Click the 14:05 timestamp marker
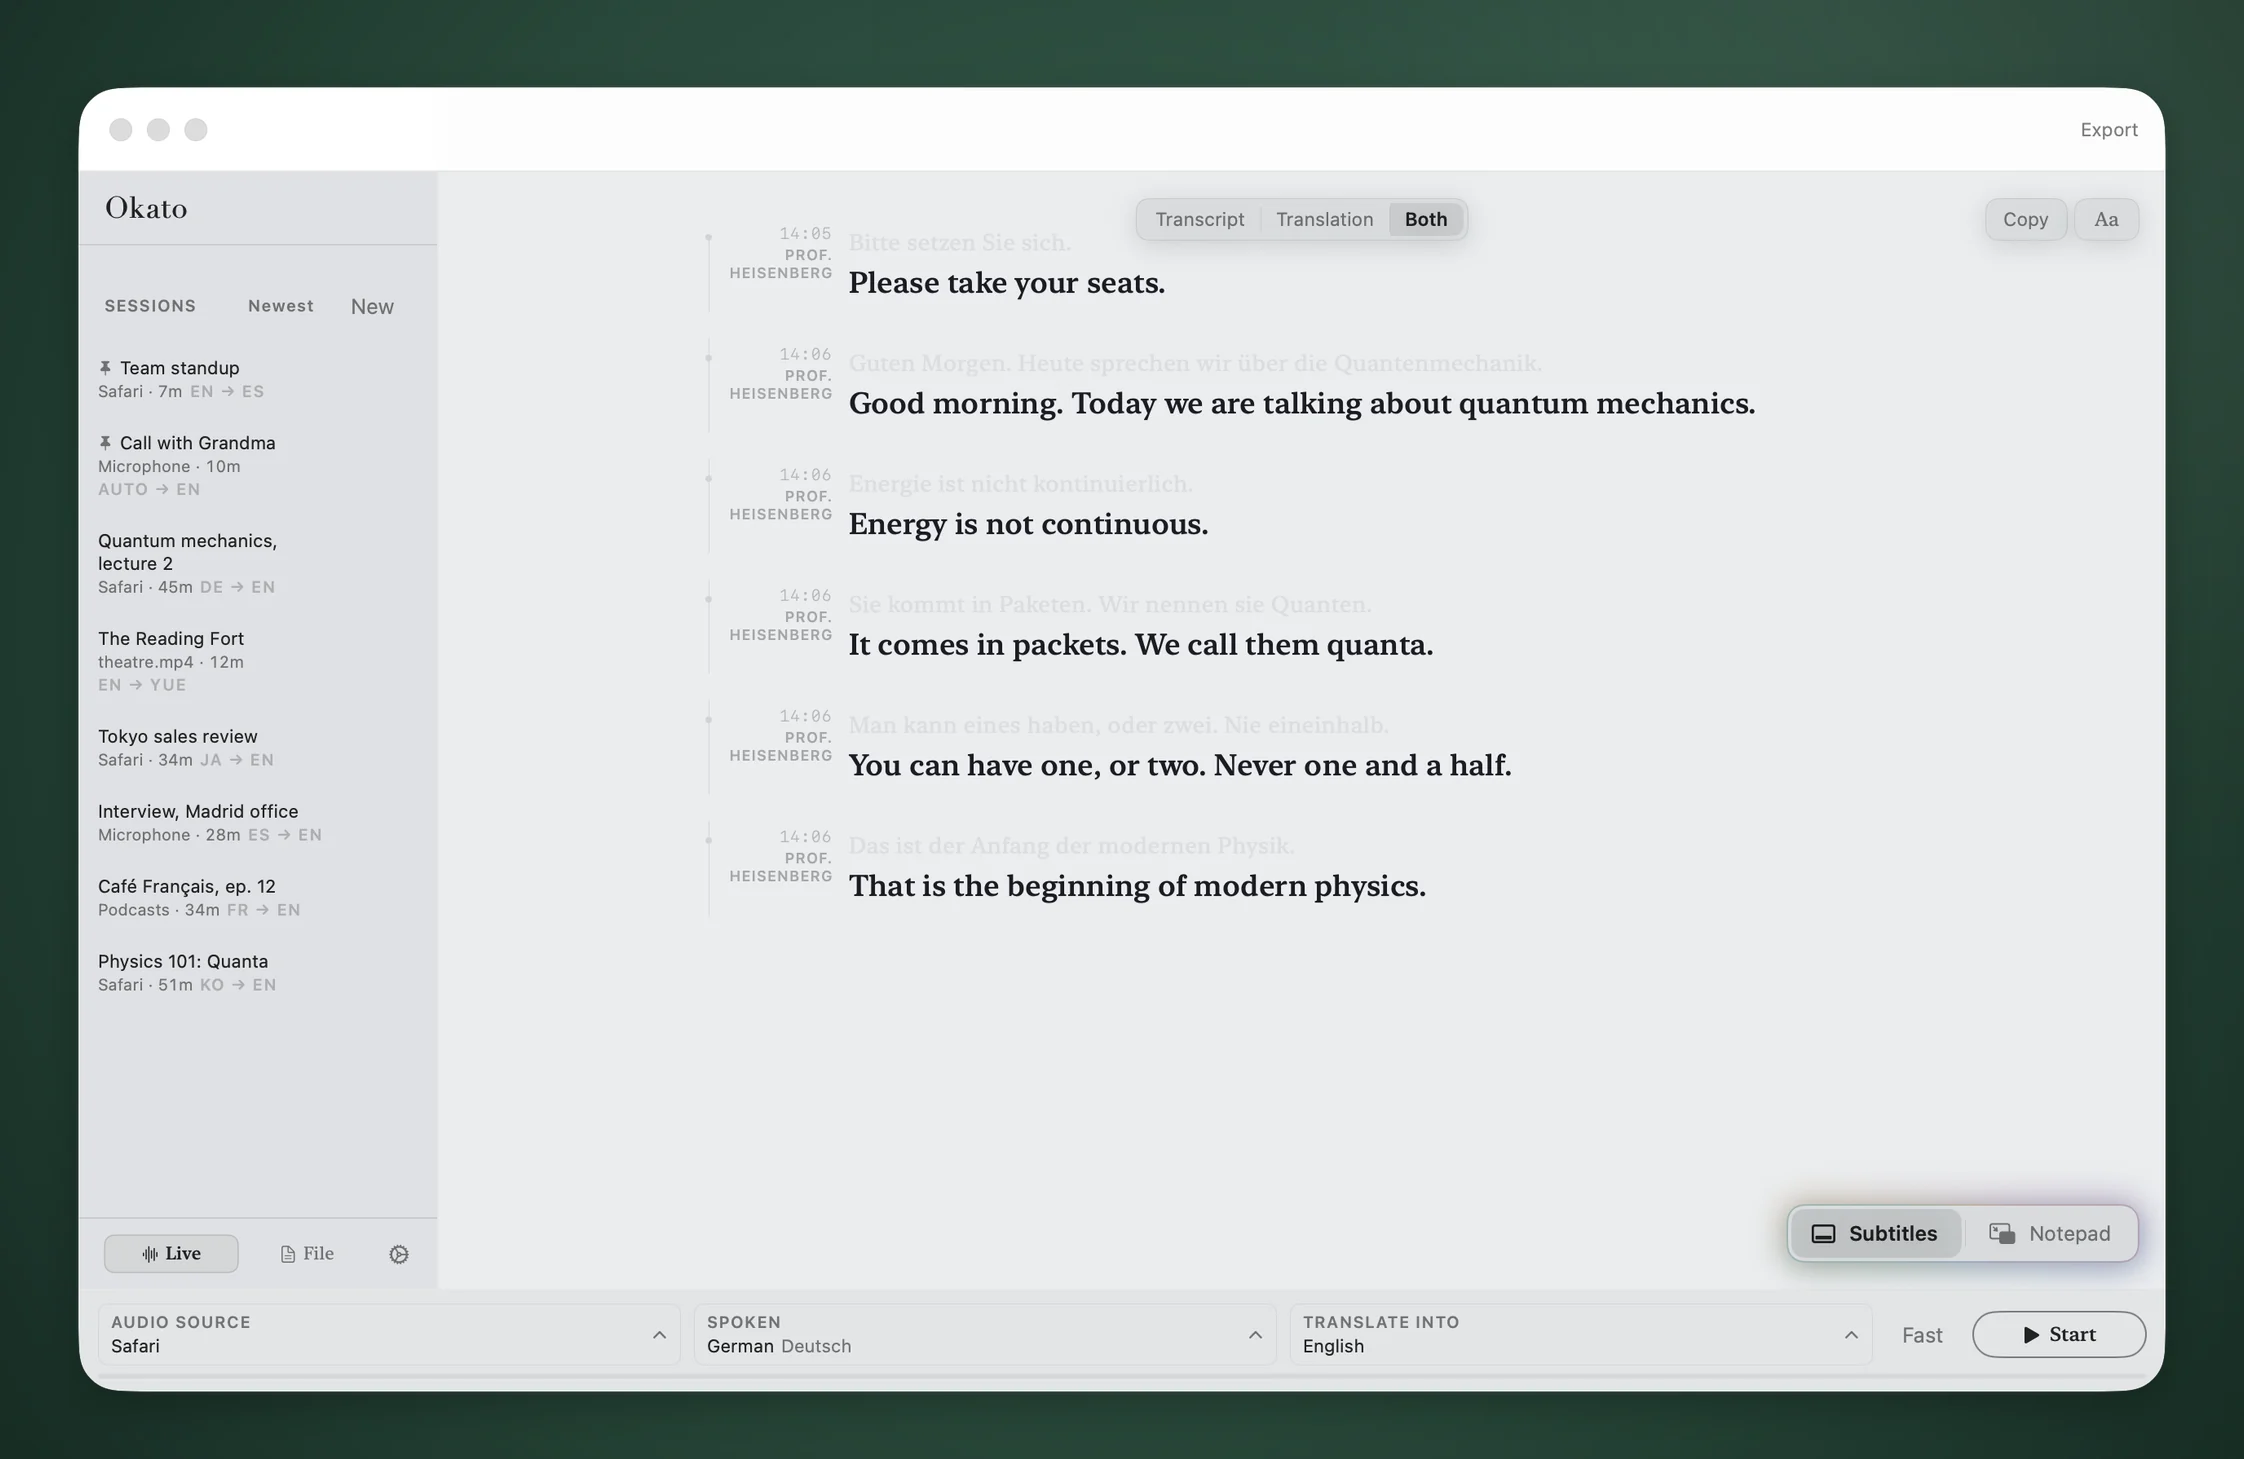The height and width of the screenshot is (1459, 2244). (805, 233)
